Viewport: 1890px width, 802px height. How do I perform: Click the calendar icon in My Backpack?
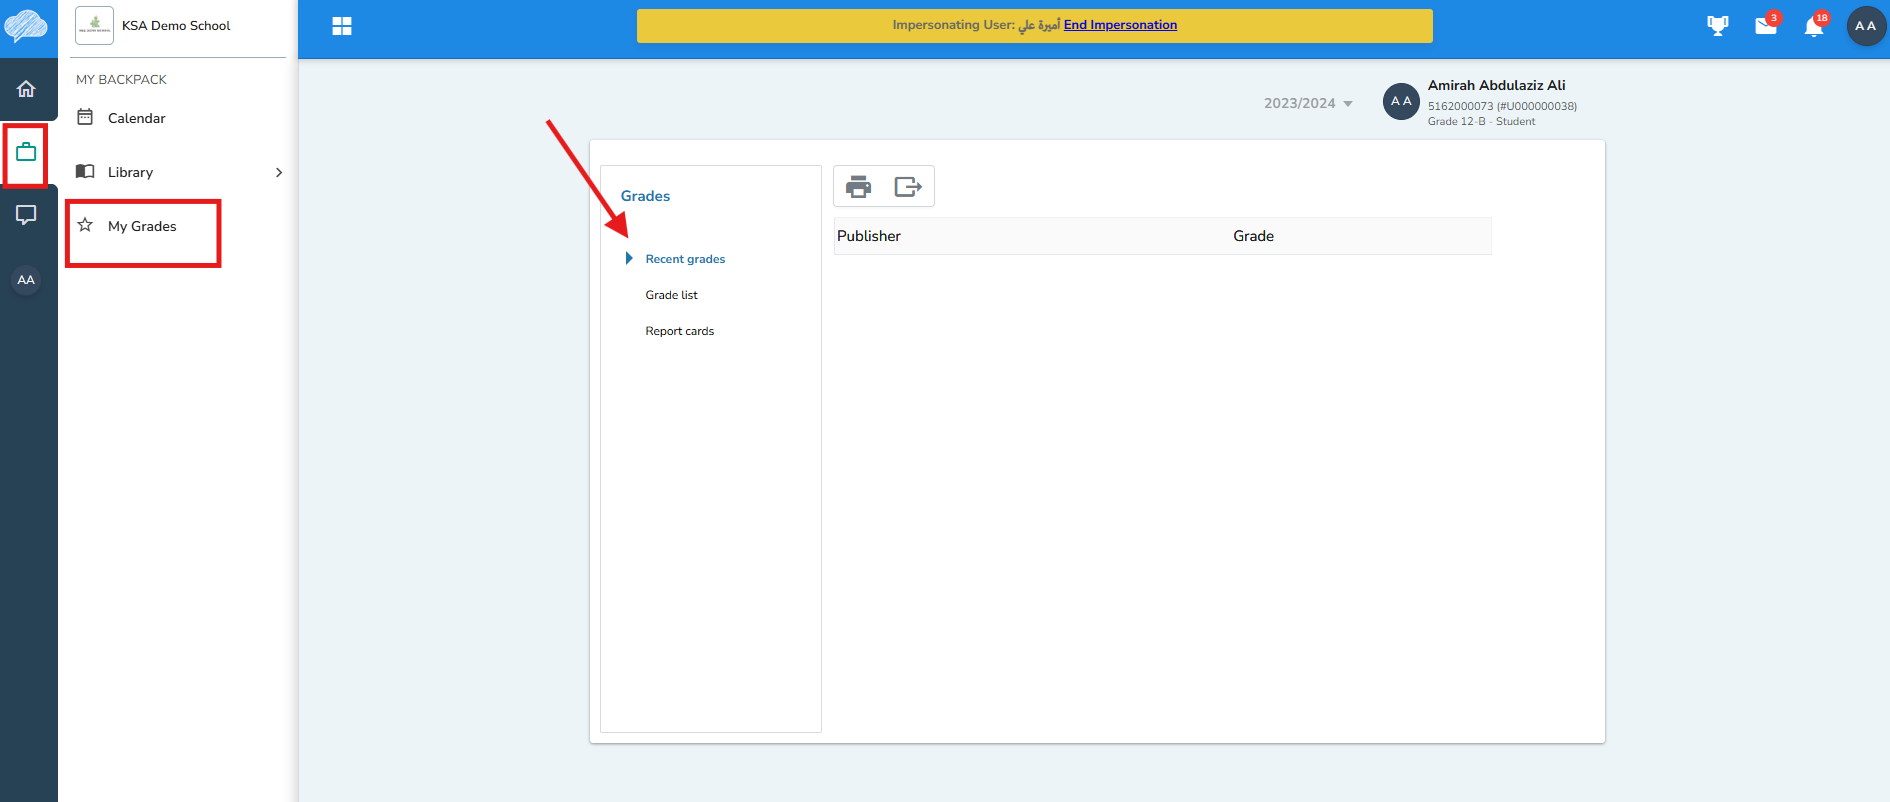click(85, 117)
